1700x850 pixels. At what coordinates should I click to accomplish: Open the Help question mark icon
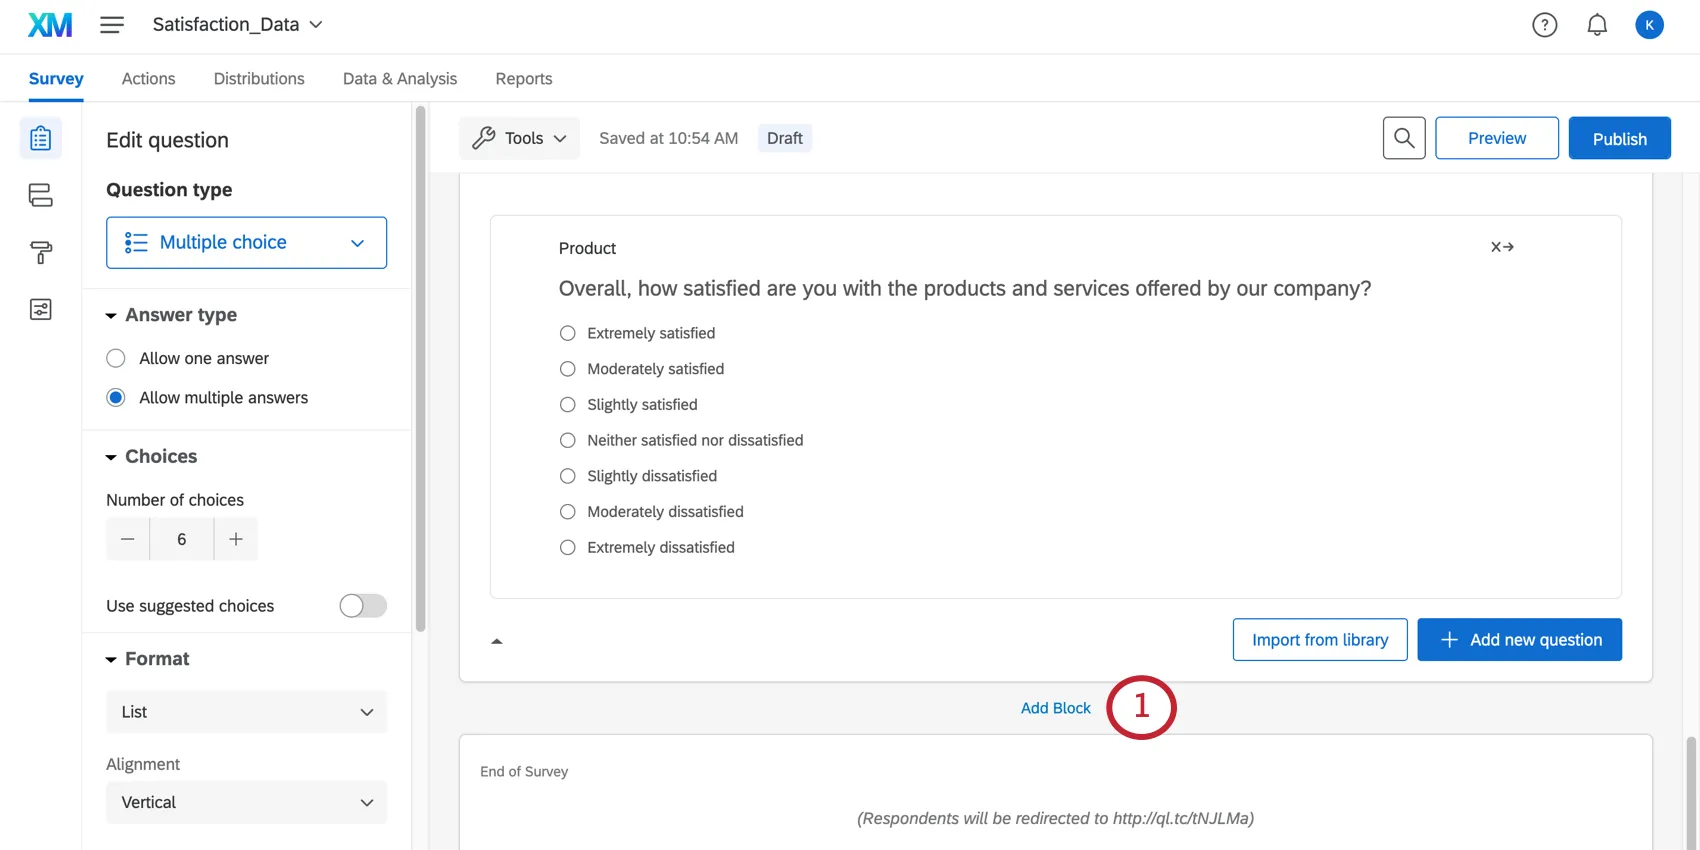1544,25
